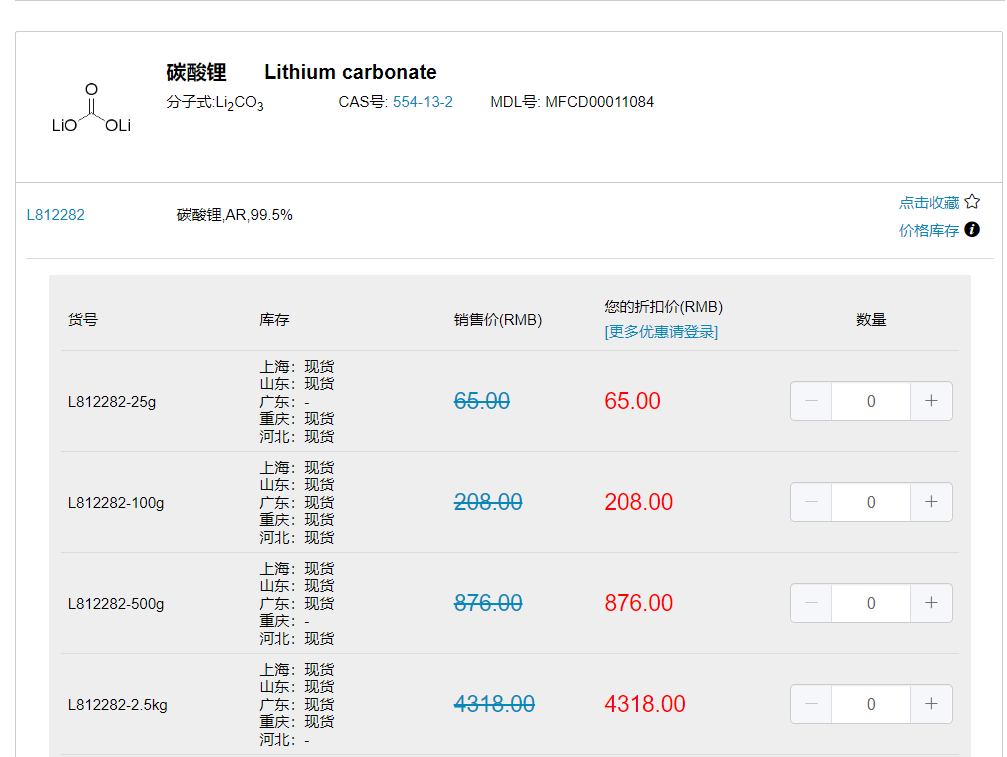Image resolution: width=1007 pixels, height=757 pixels.
Task: Increase quantity for L812282-100g
Action: tap(930, 501)
